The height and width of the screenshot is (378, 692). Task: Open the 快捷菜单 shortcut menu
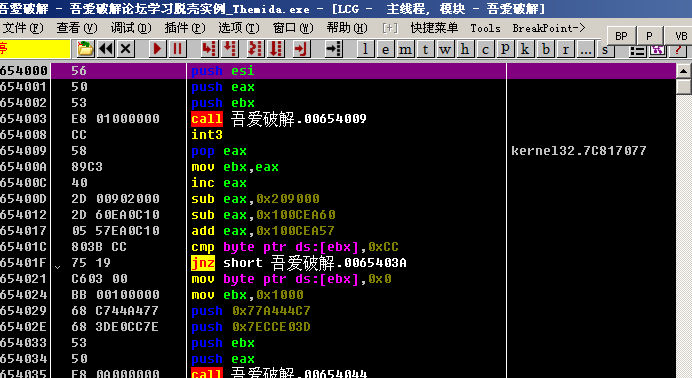[434, 28]
